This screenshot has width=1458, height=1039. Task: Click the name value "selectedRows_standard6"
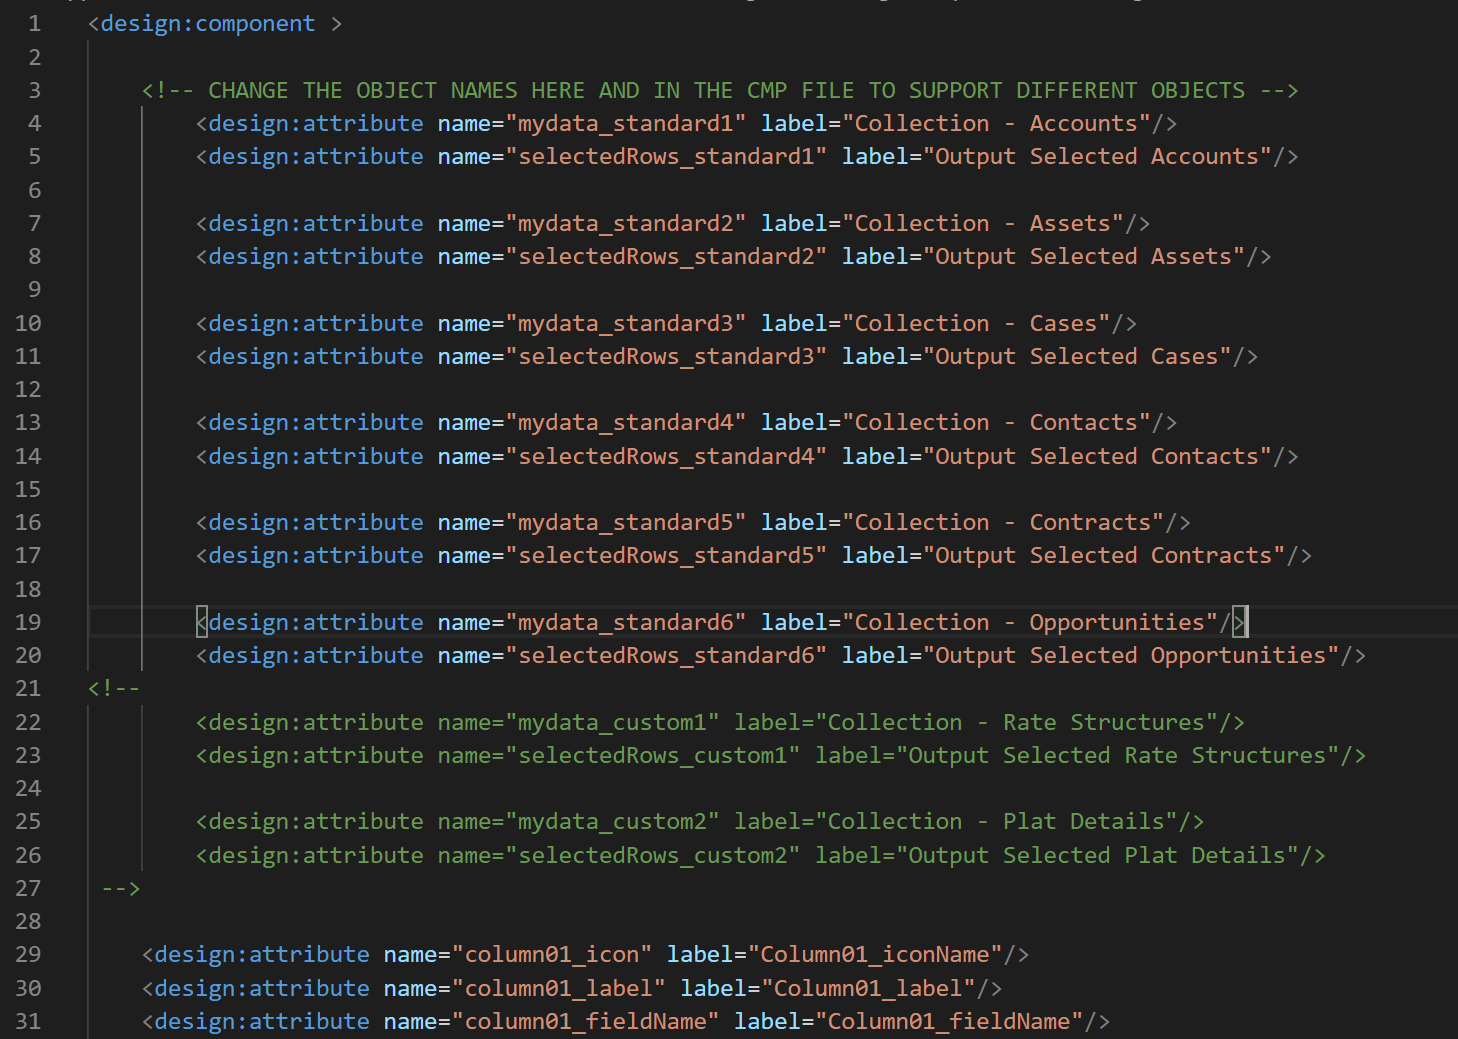[666, 656]
